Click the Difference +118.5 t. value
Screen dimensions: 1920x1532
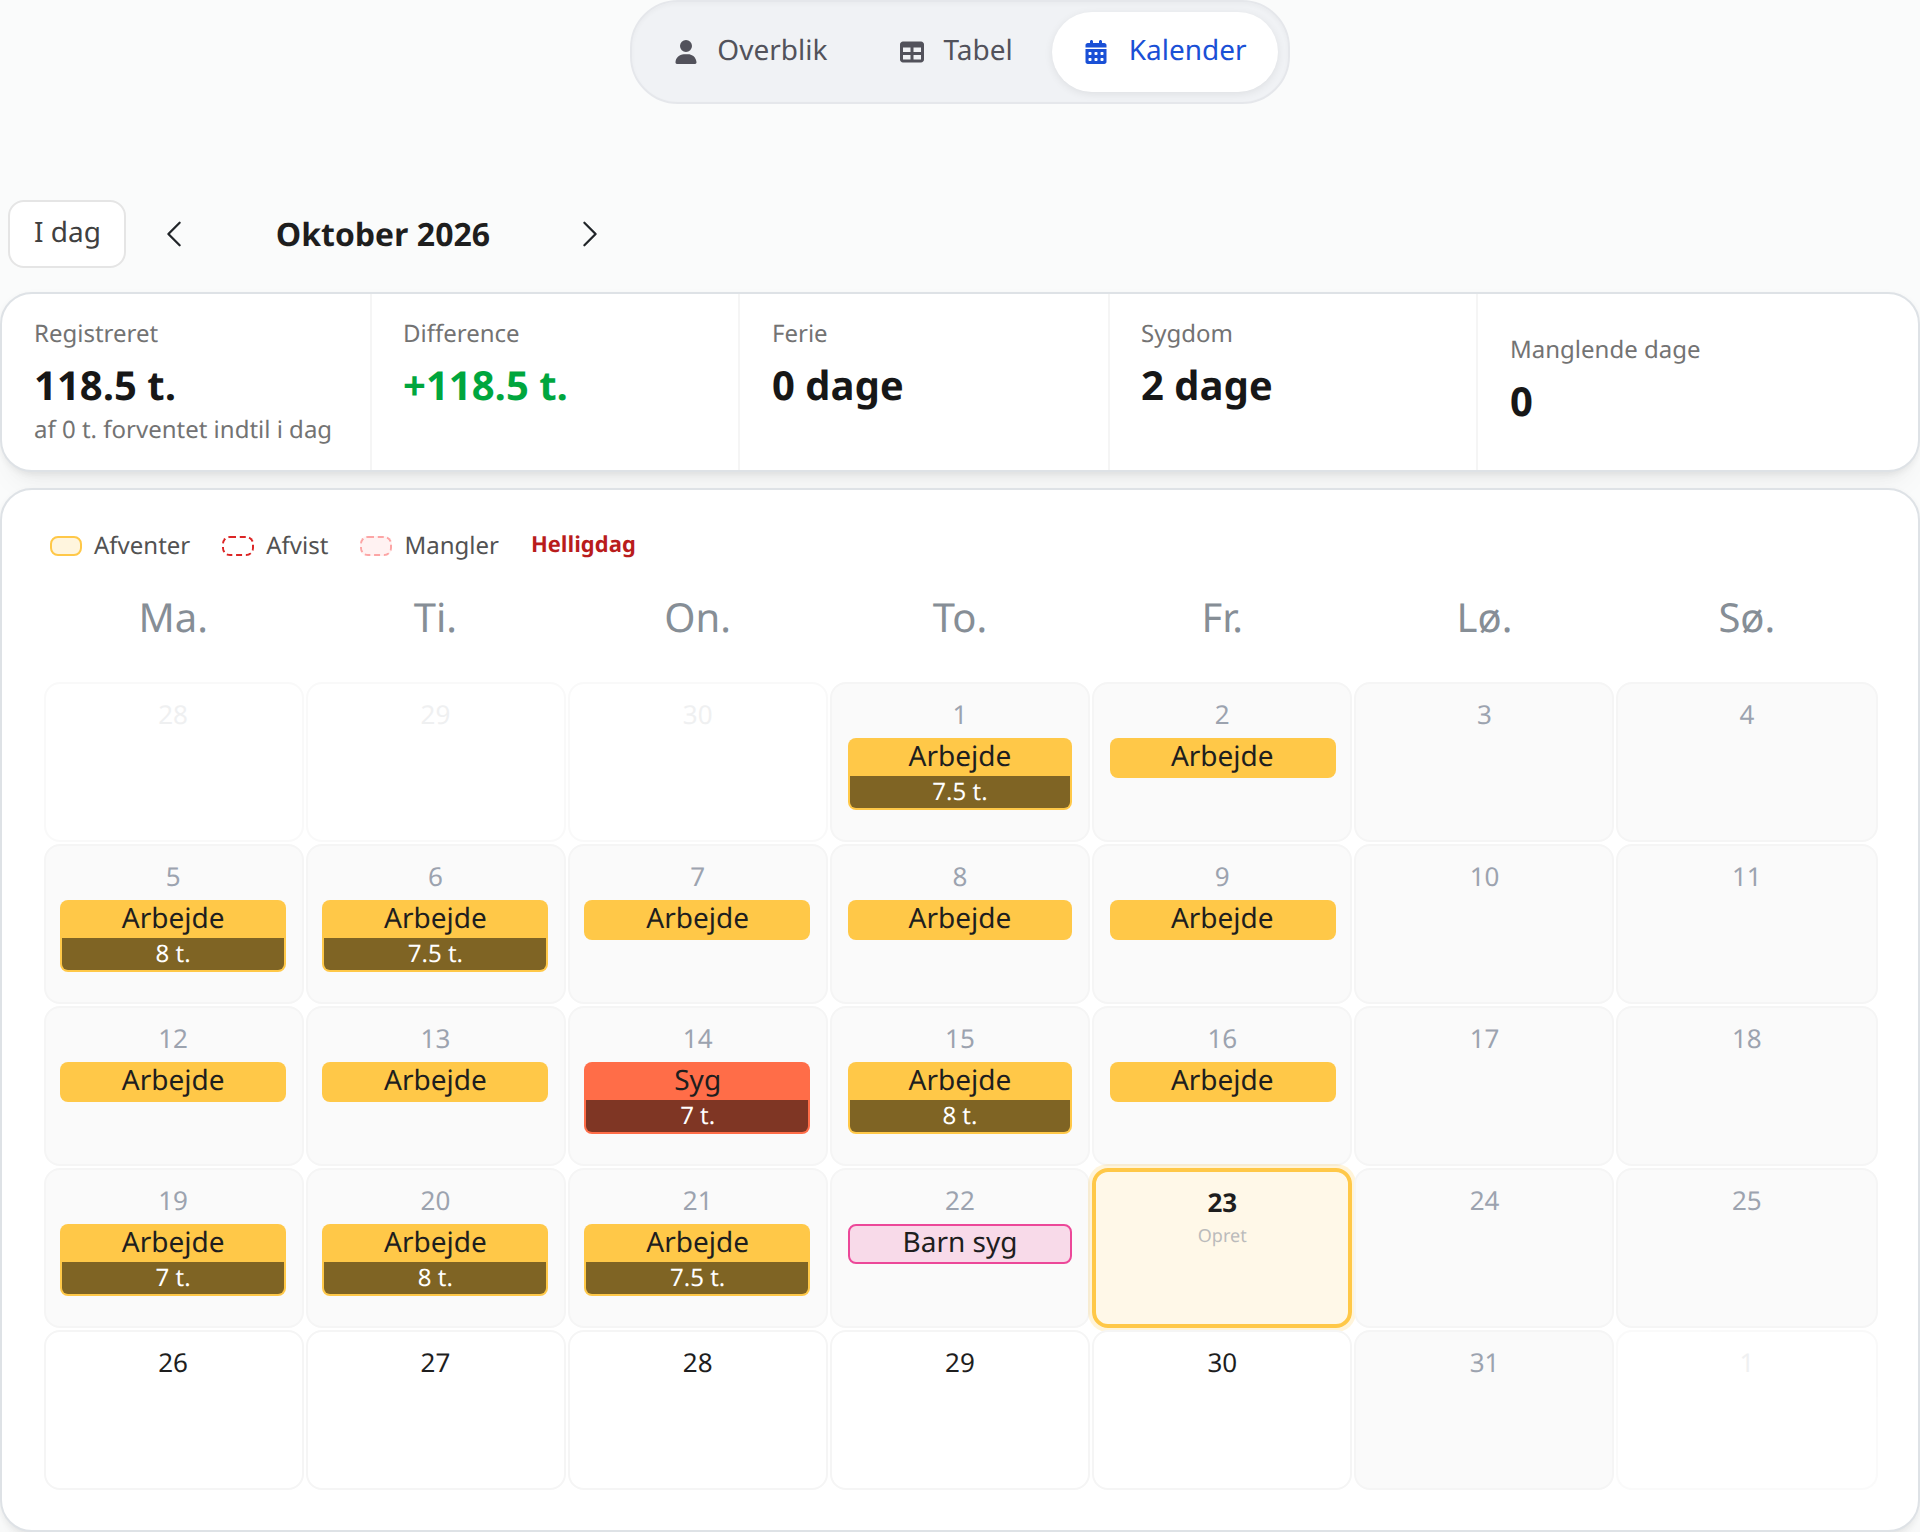pos(485,386)
